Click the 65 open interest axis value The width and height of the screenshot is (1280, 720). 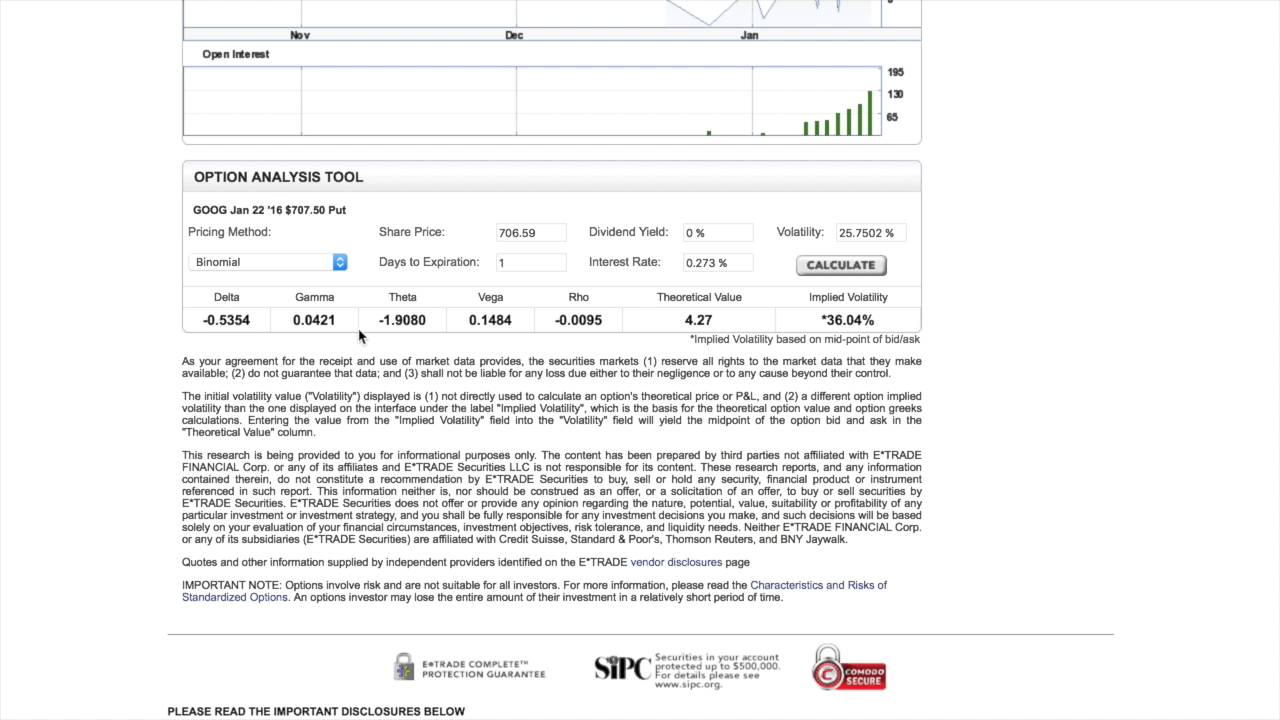892,117
